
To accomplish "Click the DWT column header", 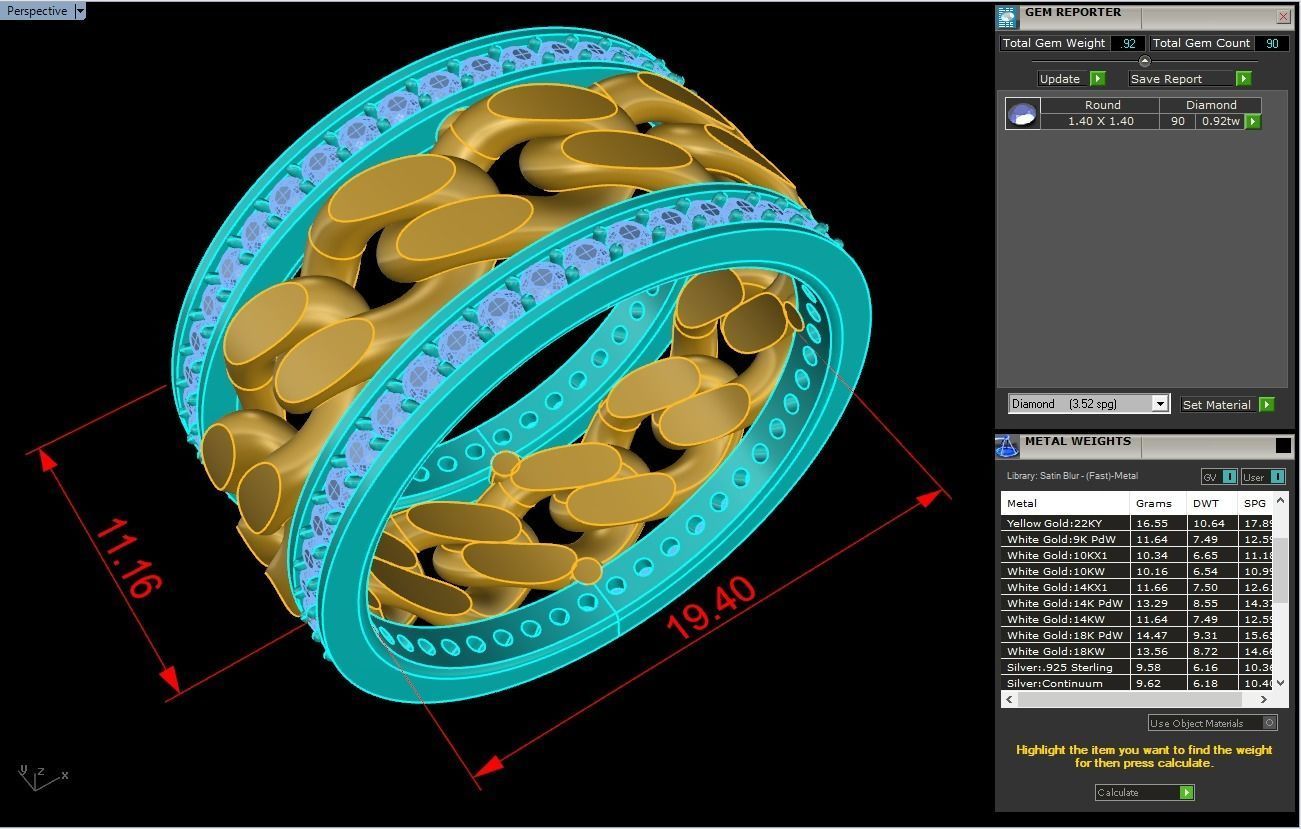I will click(x=1212, y=503).
